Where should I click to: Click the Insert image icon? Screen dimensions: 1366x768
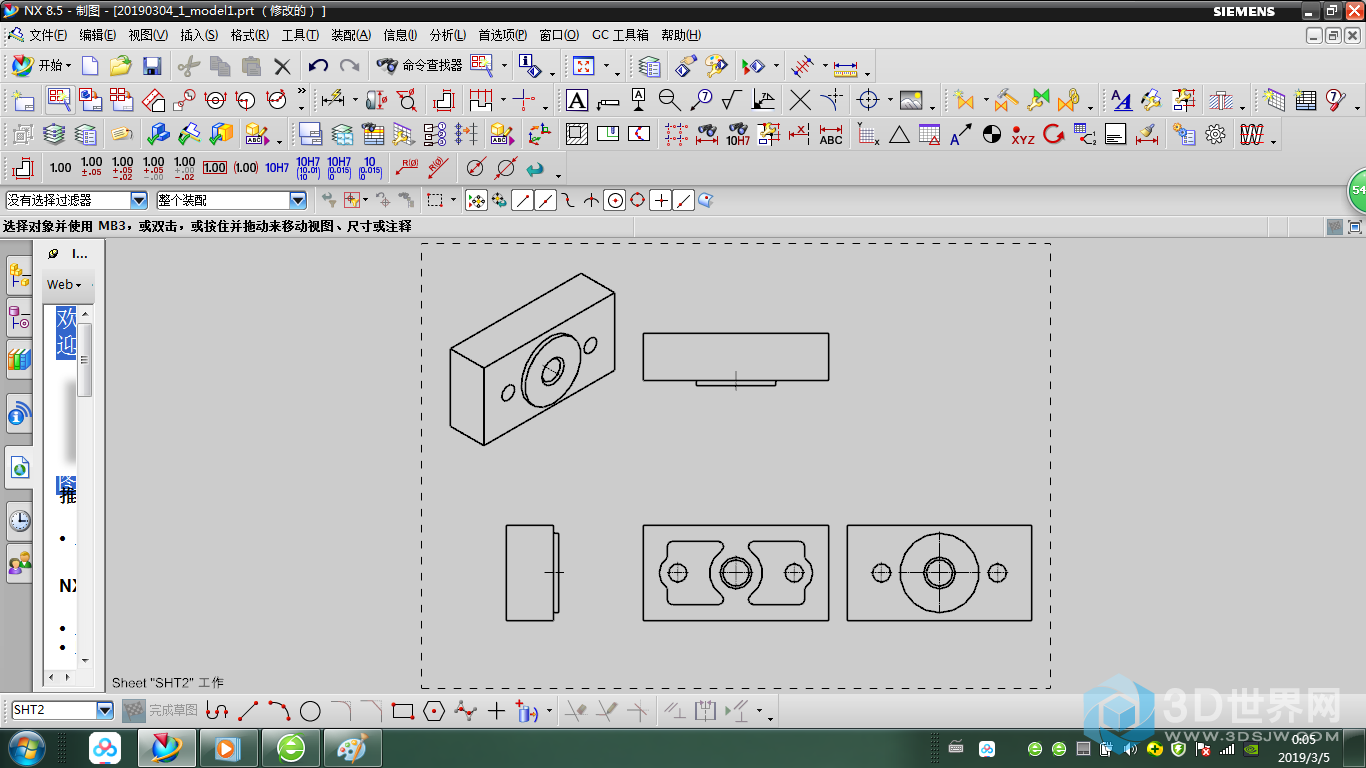[x=911, y=100]
